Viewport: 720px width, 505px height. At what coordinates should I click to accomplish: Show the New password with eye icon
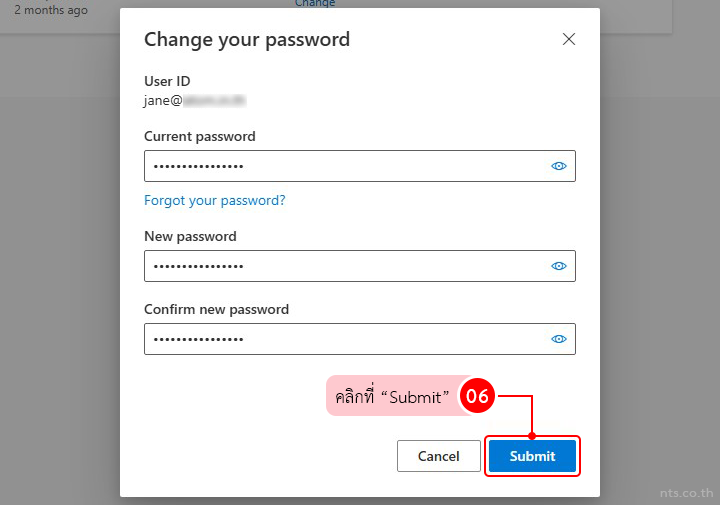(559, 266)
